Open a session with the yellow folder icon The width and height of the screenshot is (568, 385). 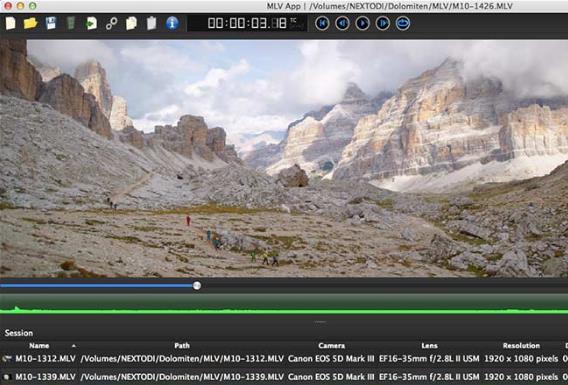pos(30,24)
